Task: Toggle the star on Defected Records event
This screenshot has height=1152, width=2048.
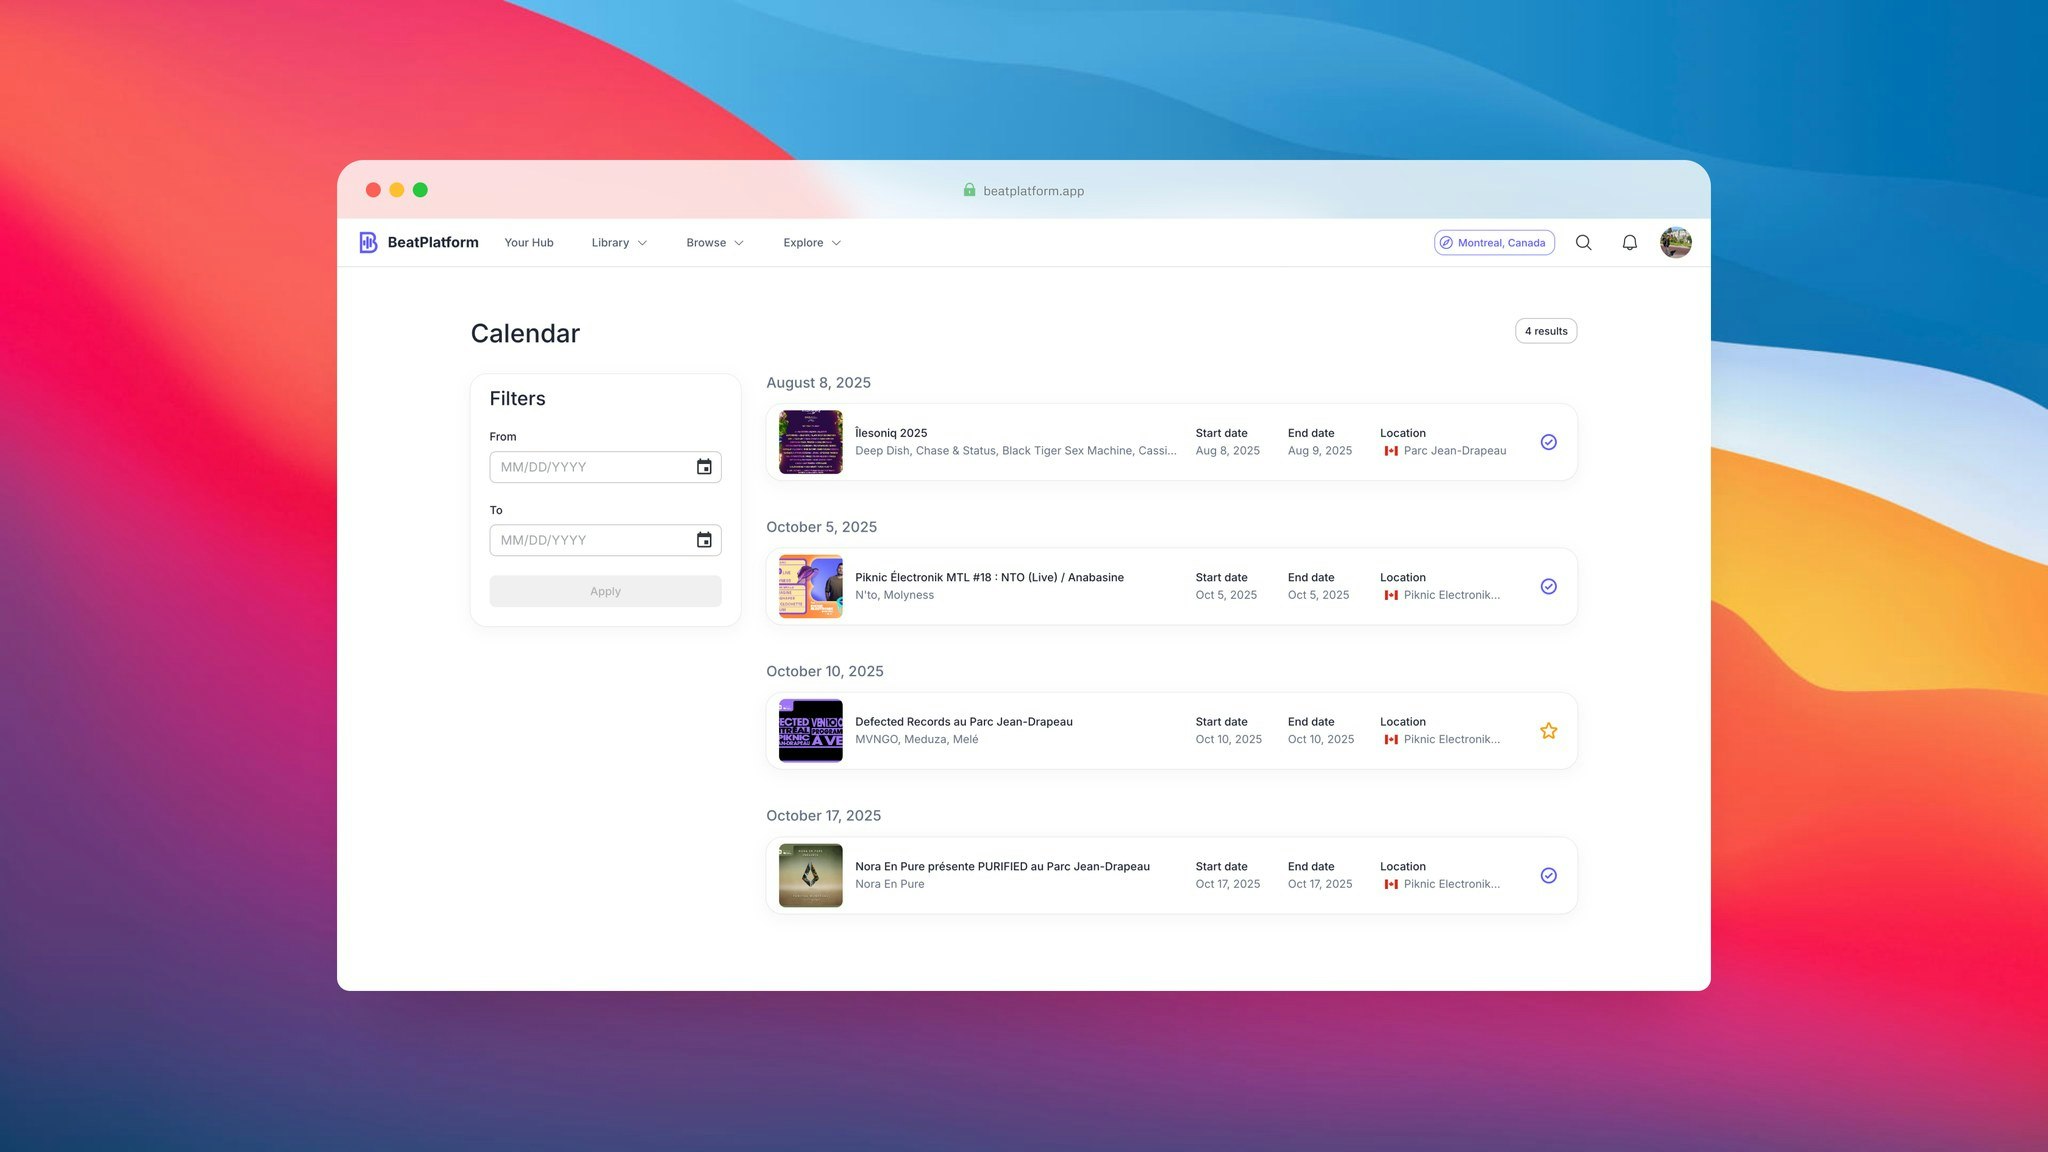Action: [1548, 731]
